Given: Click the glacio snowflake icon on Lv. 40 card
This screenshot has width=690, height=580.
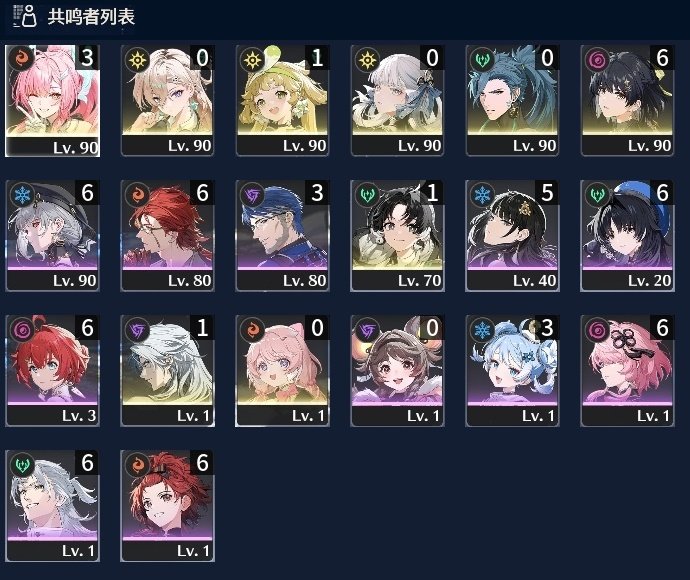Looking at the screenshot, I should tap(482, 194).
